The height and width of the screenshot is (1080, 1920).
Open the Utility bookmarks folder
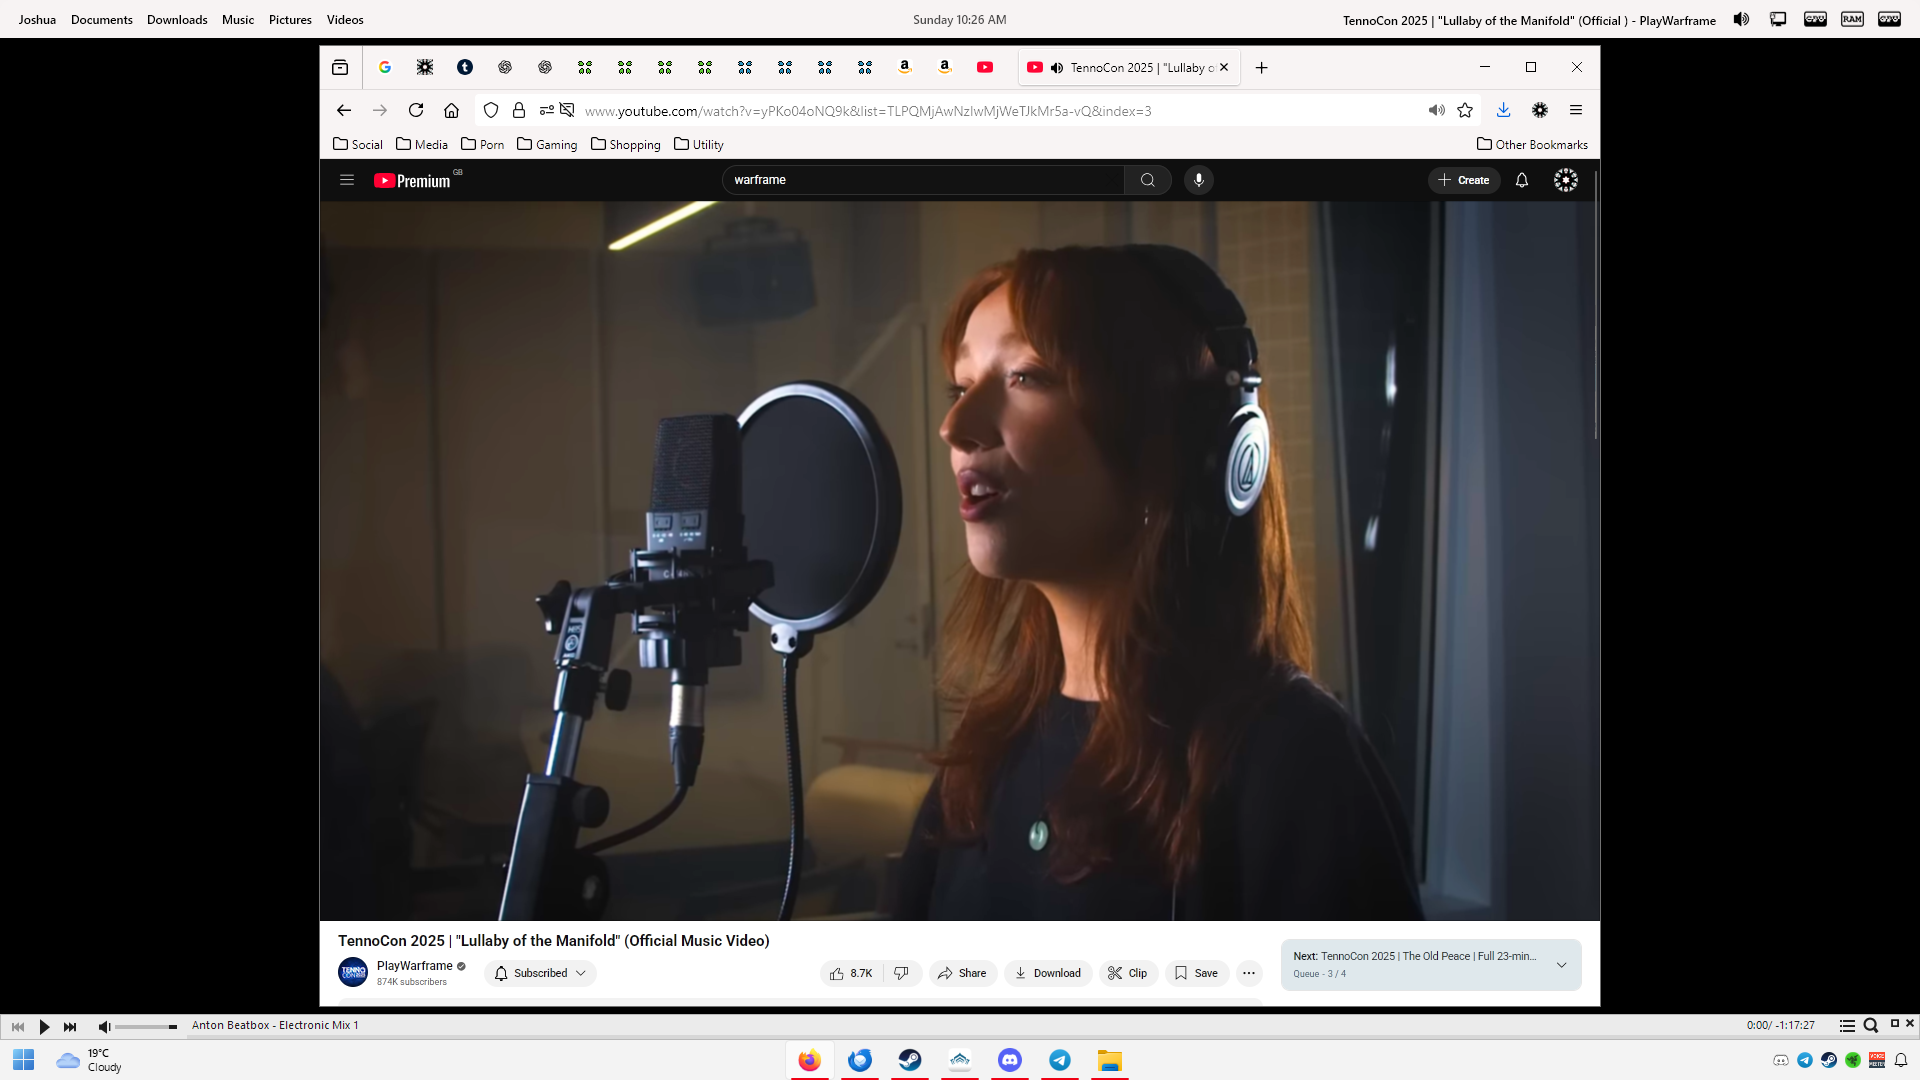click(699, 144)
